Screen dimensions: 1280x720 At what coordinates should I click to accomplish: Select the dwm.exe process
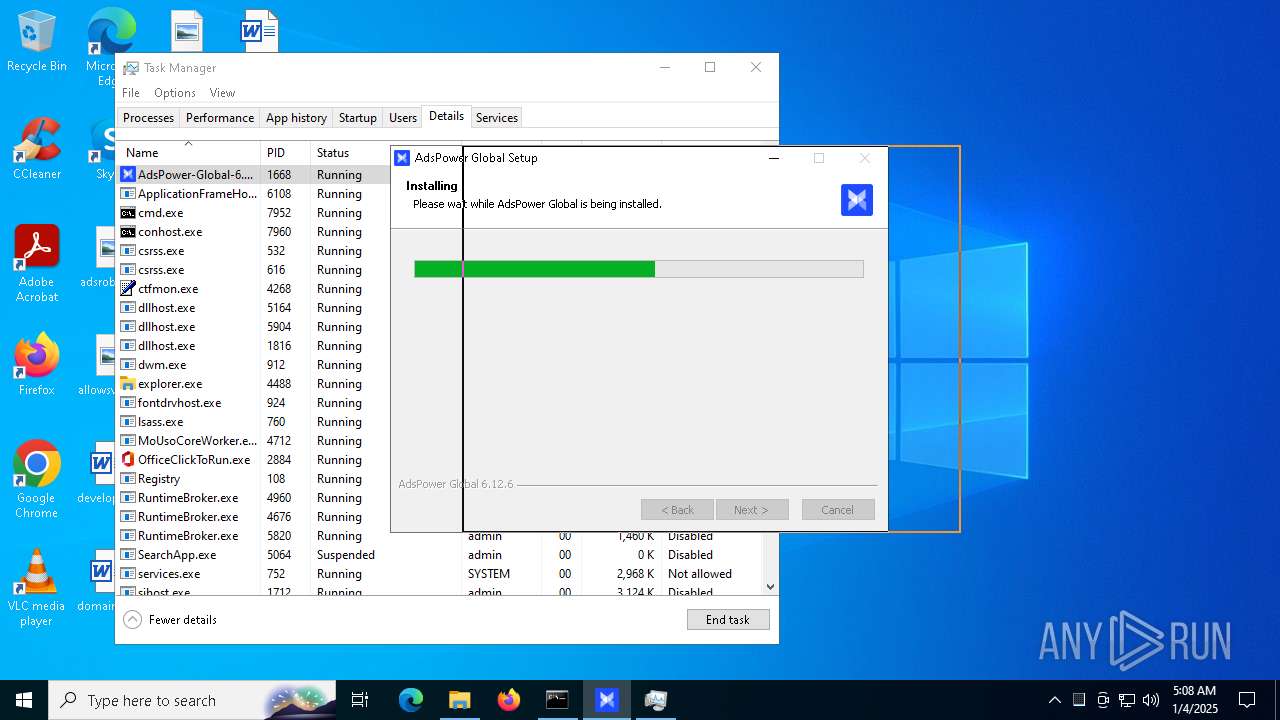[254, 365]
